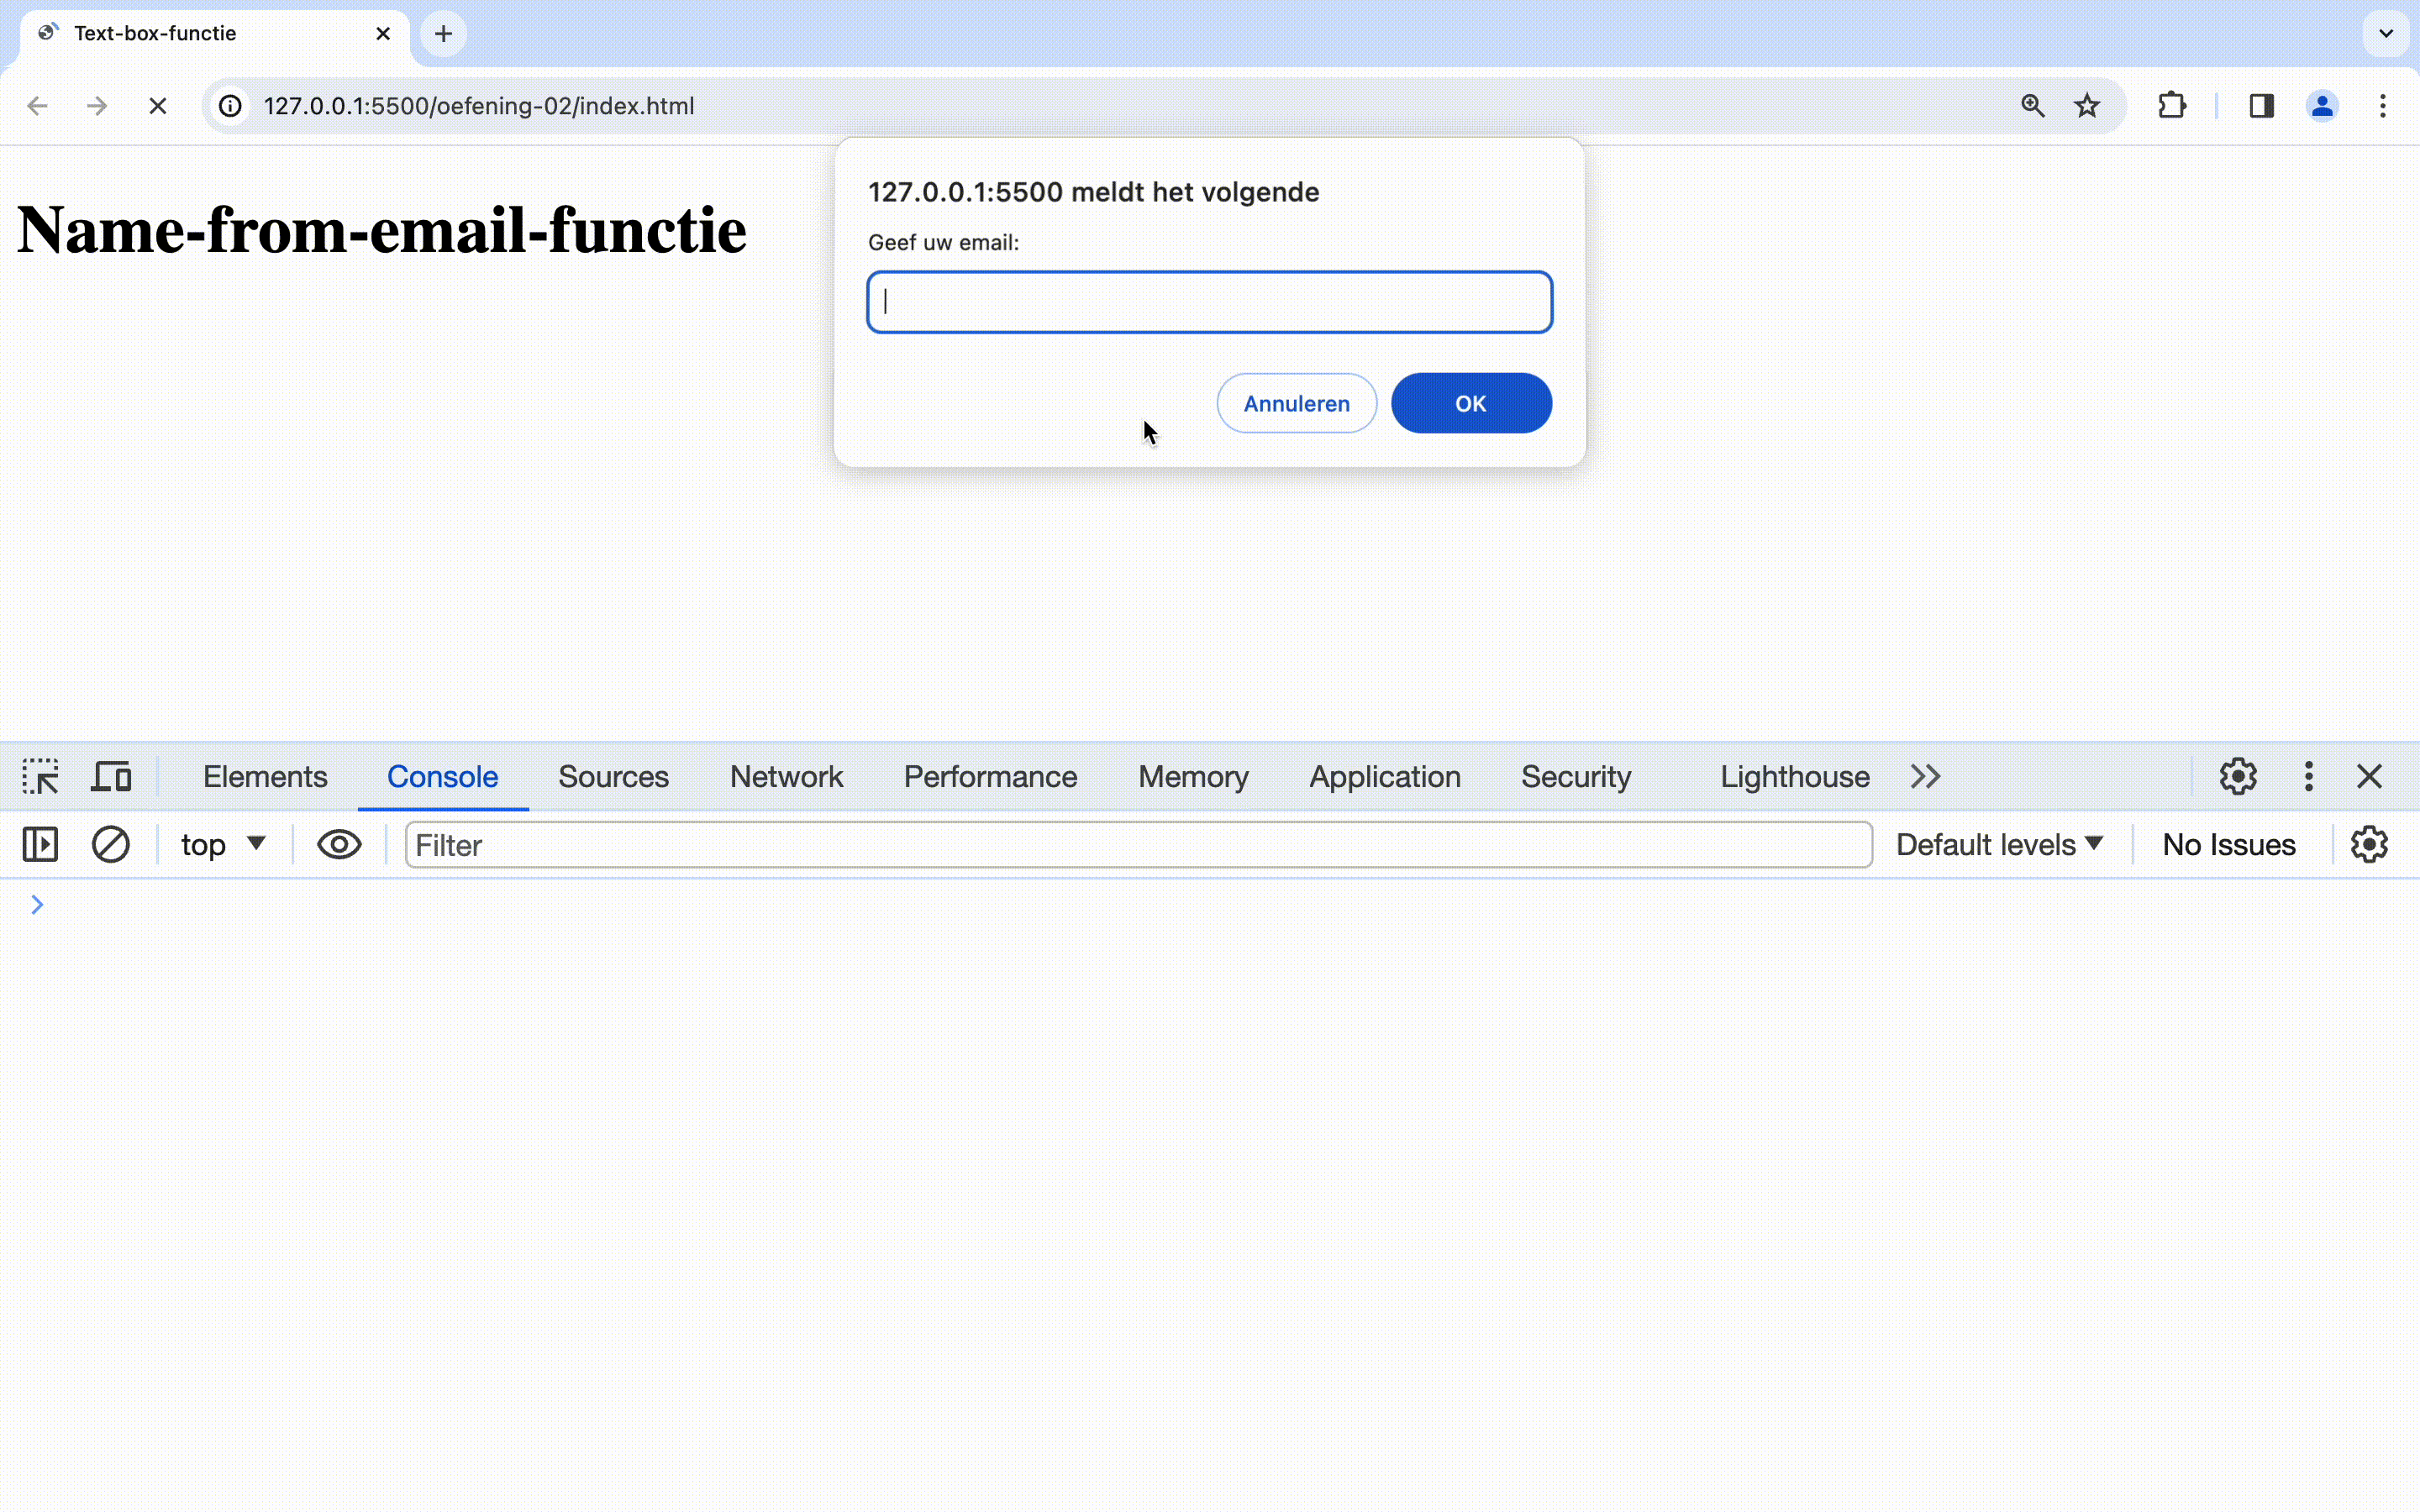
Task: Bookmark this page with star icon
Action: click(x=2087, y=106)
